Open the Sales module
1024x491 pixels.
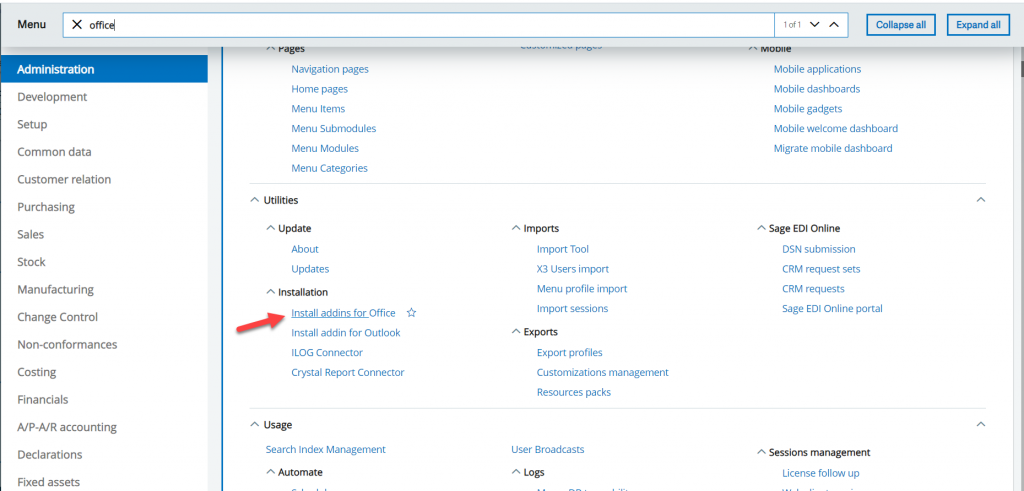[x=31, y=234]
